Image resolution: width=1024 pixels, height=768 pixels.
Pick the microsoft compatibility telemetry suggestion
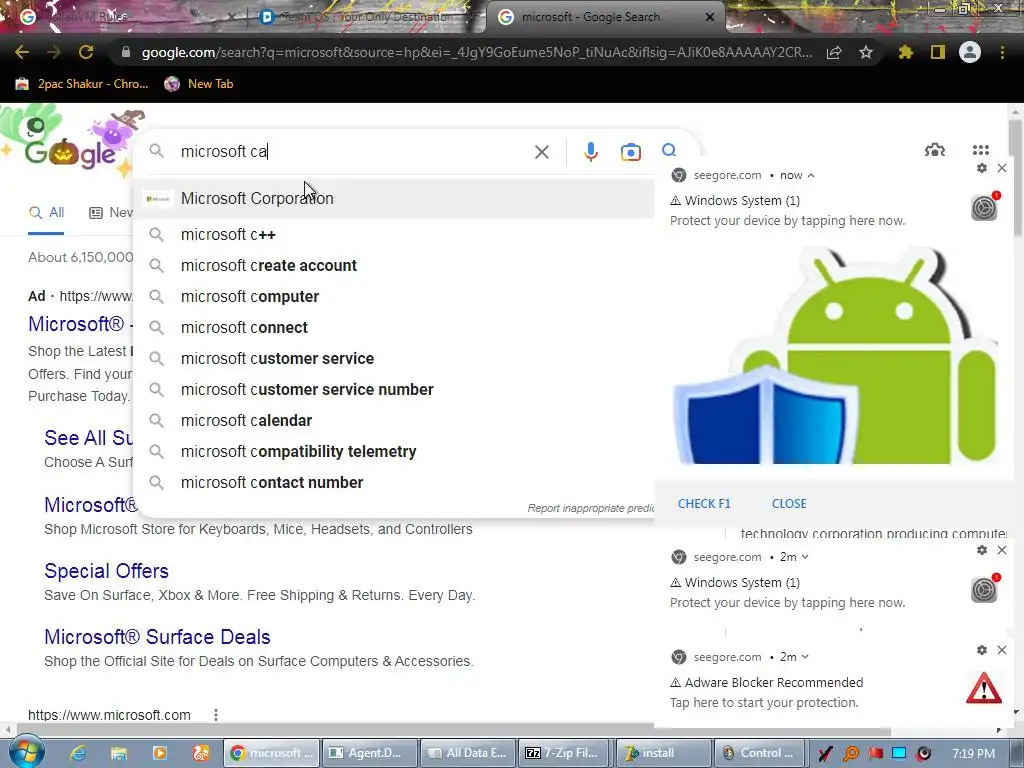pyautogui.click(x=394, y=452)
